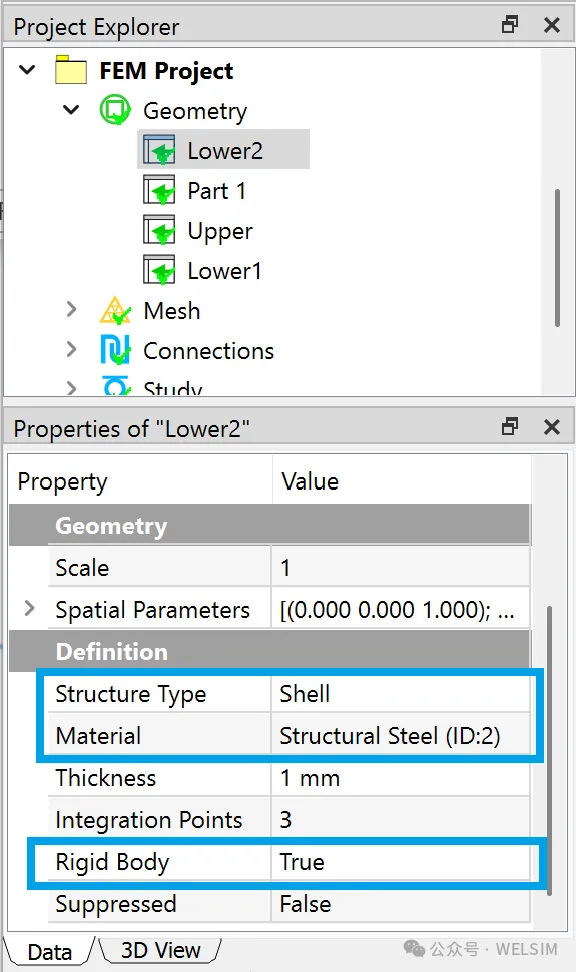Toggle the Suppressed False value

pos(401,904)
